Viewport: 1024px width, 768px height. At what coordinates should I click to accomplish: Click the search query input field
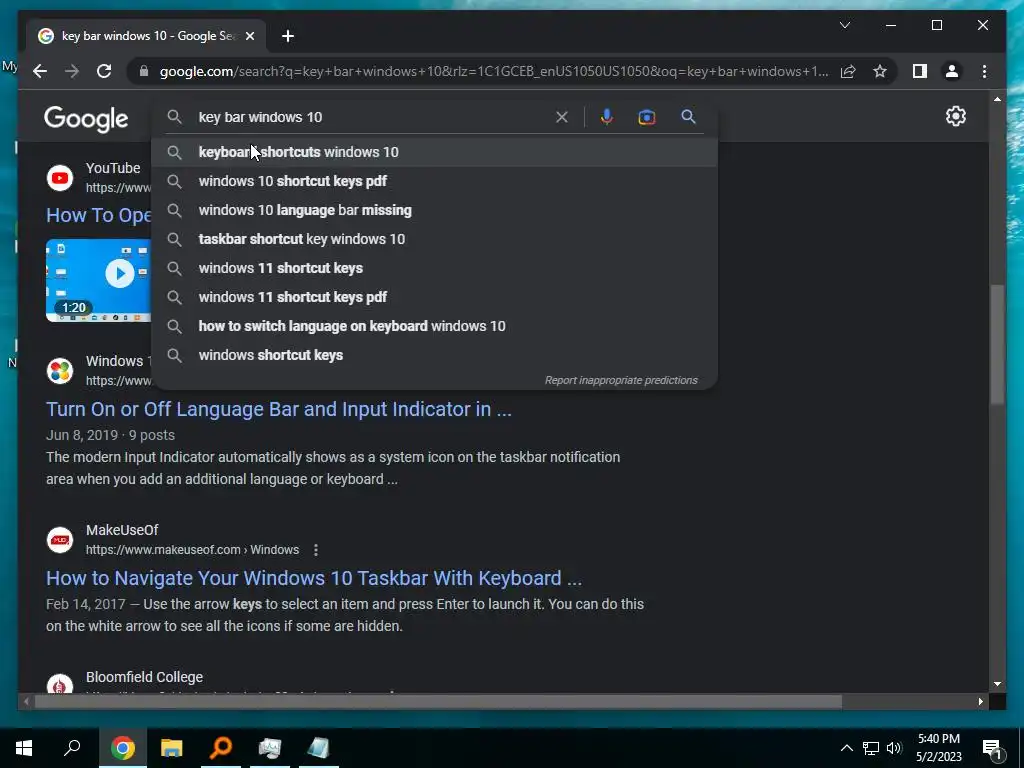372,117
